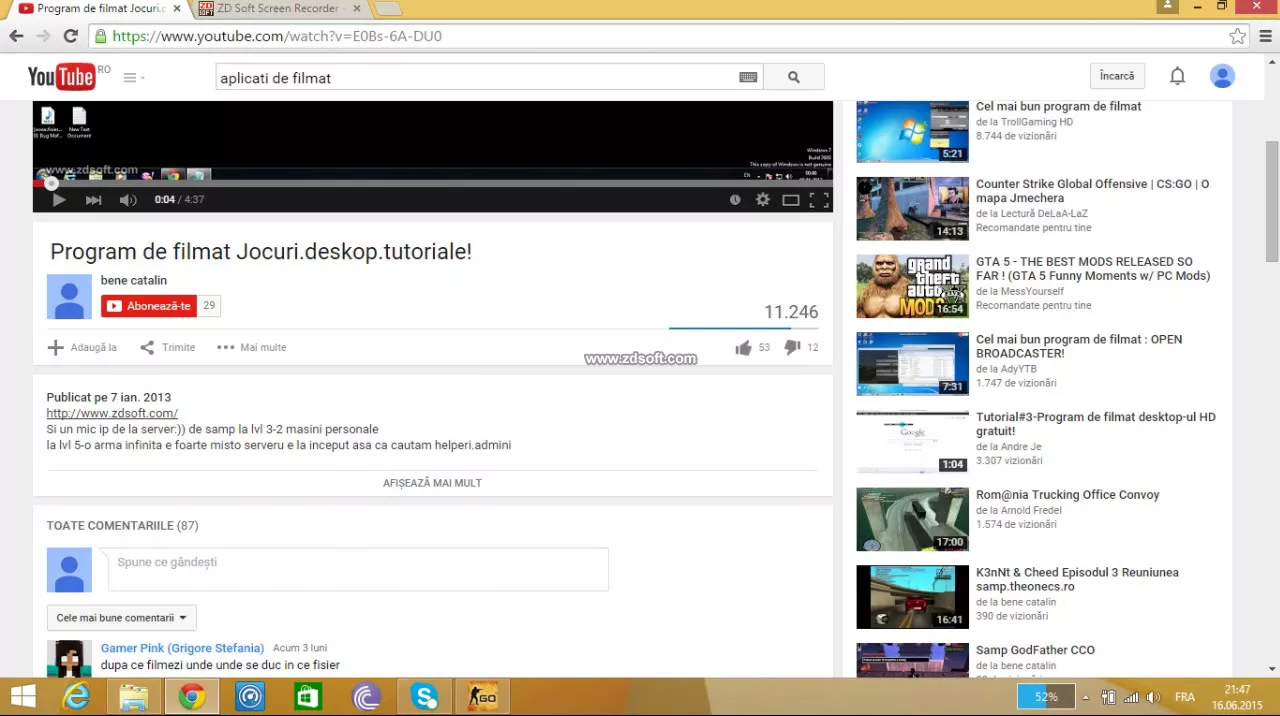Open the on-screen keyboard icon in search box

[748, 77]
